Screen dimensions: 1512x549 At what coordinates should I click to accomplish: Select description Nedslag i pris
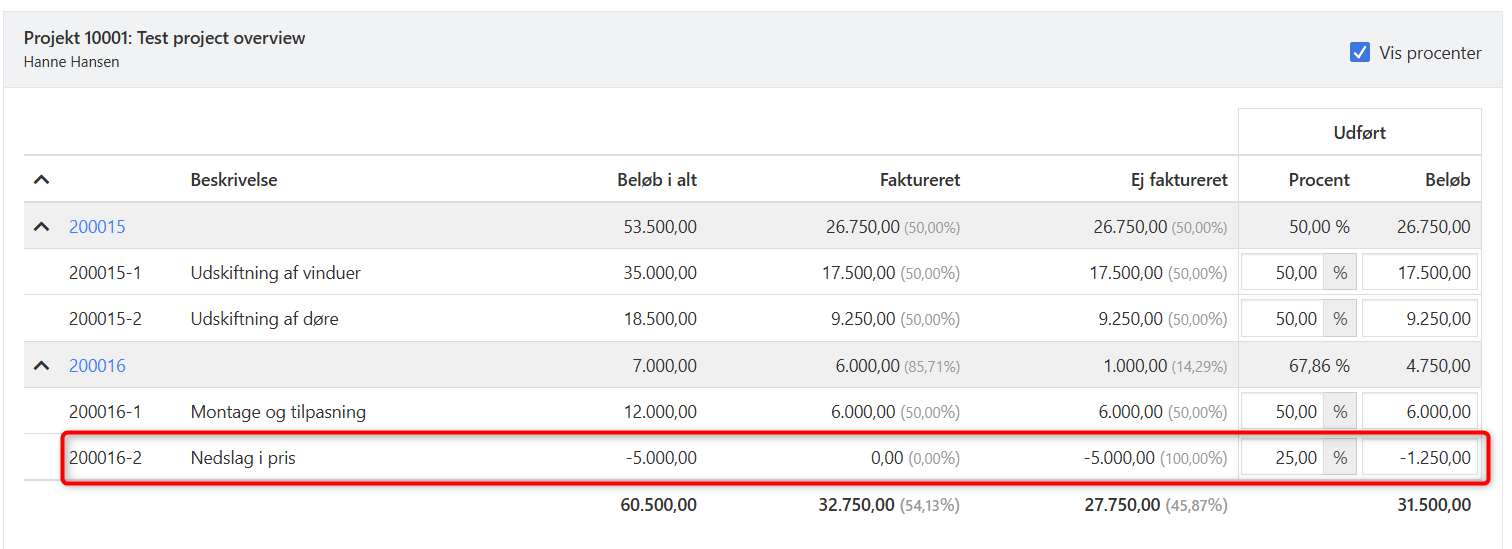(x=243, y=458)
